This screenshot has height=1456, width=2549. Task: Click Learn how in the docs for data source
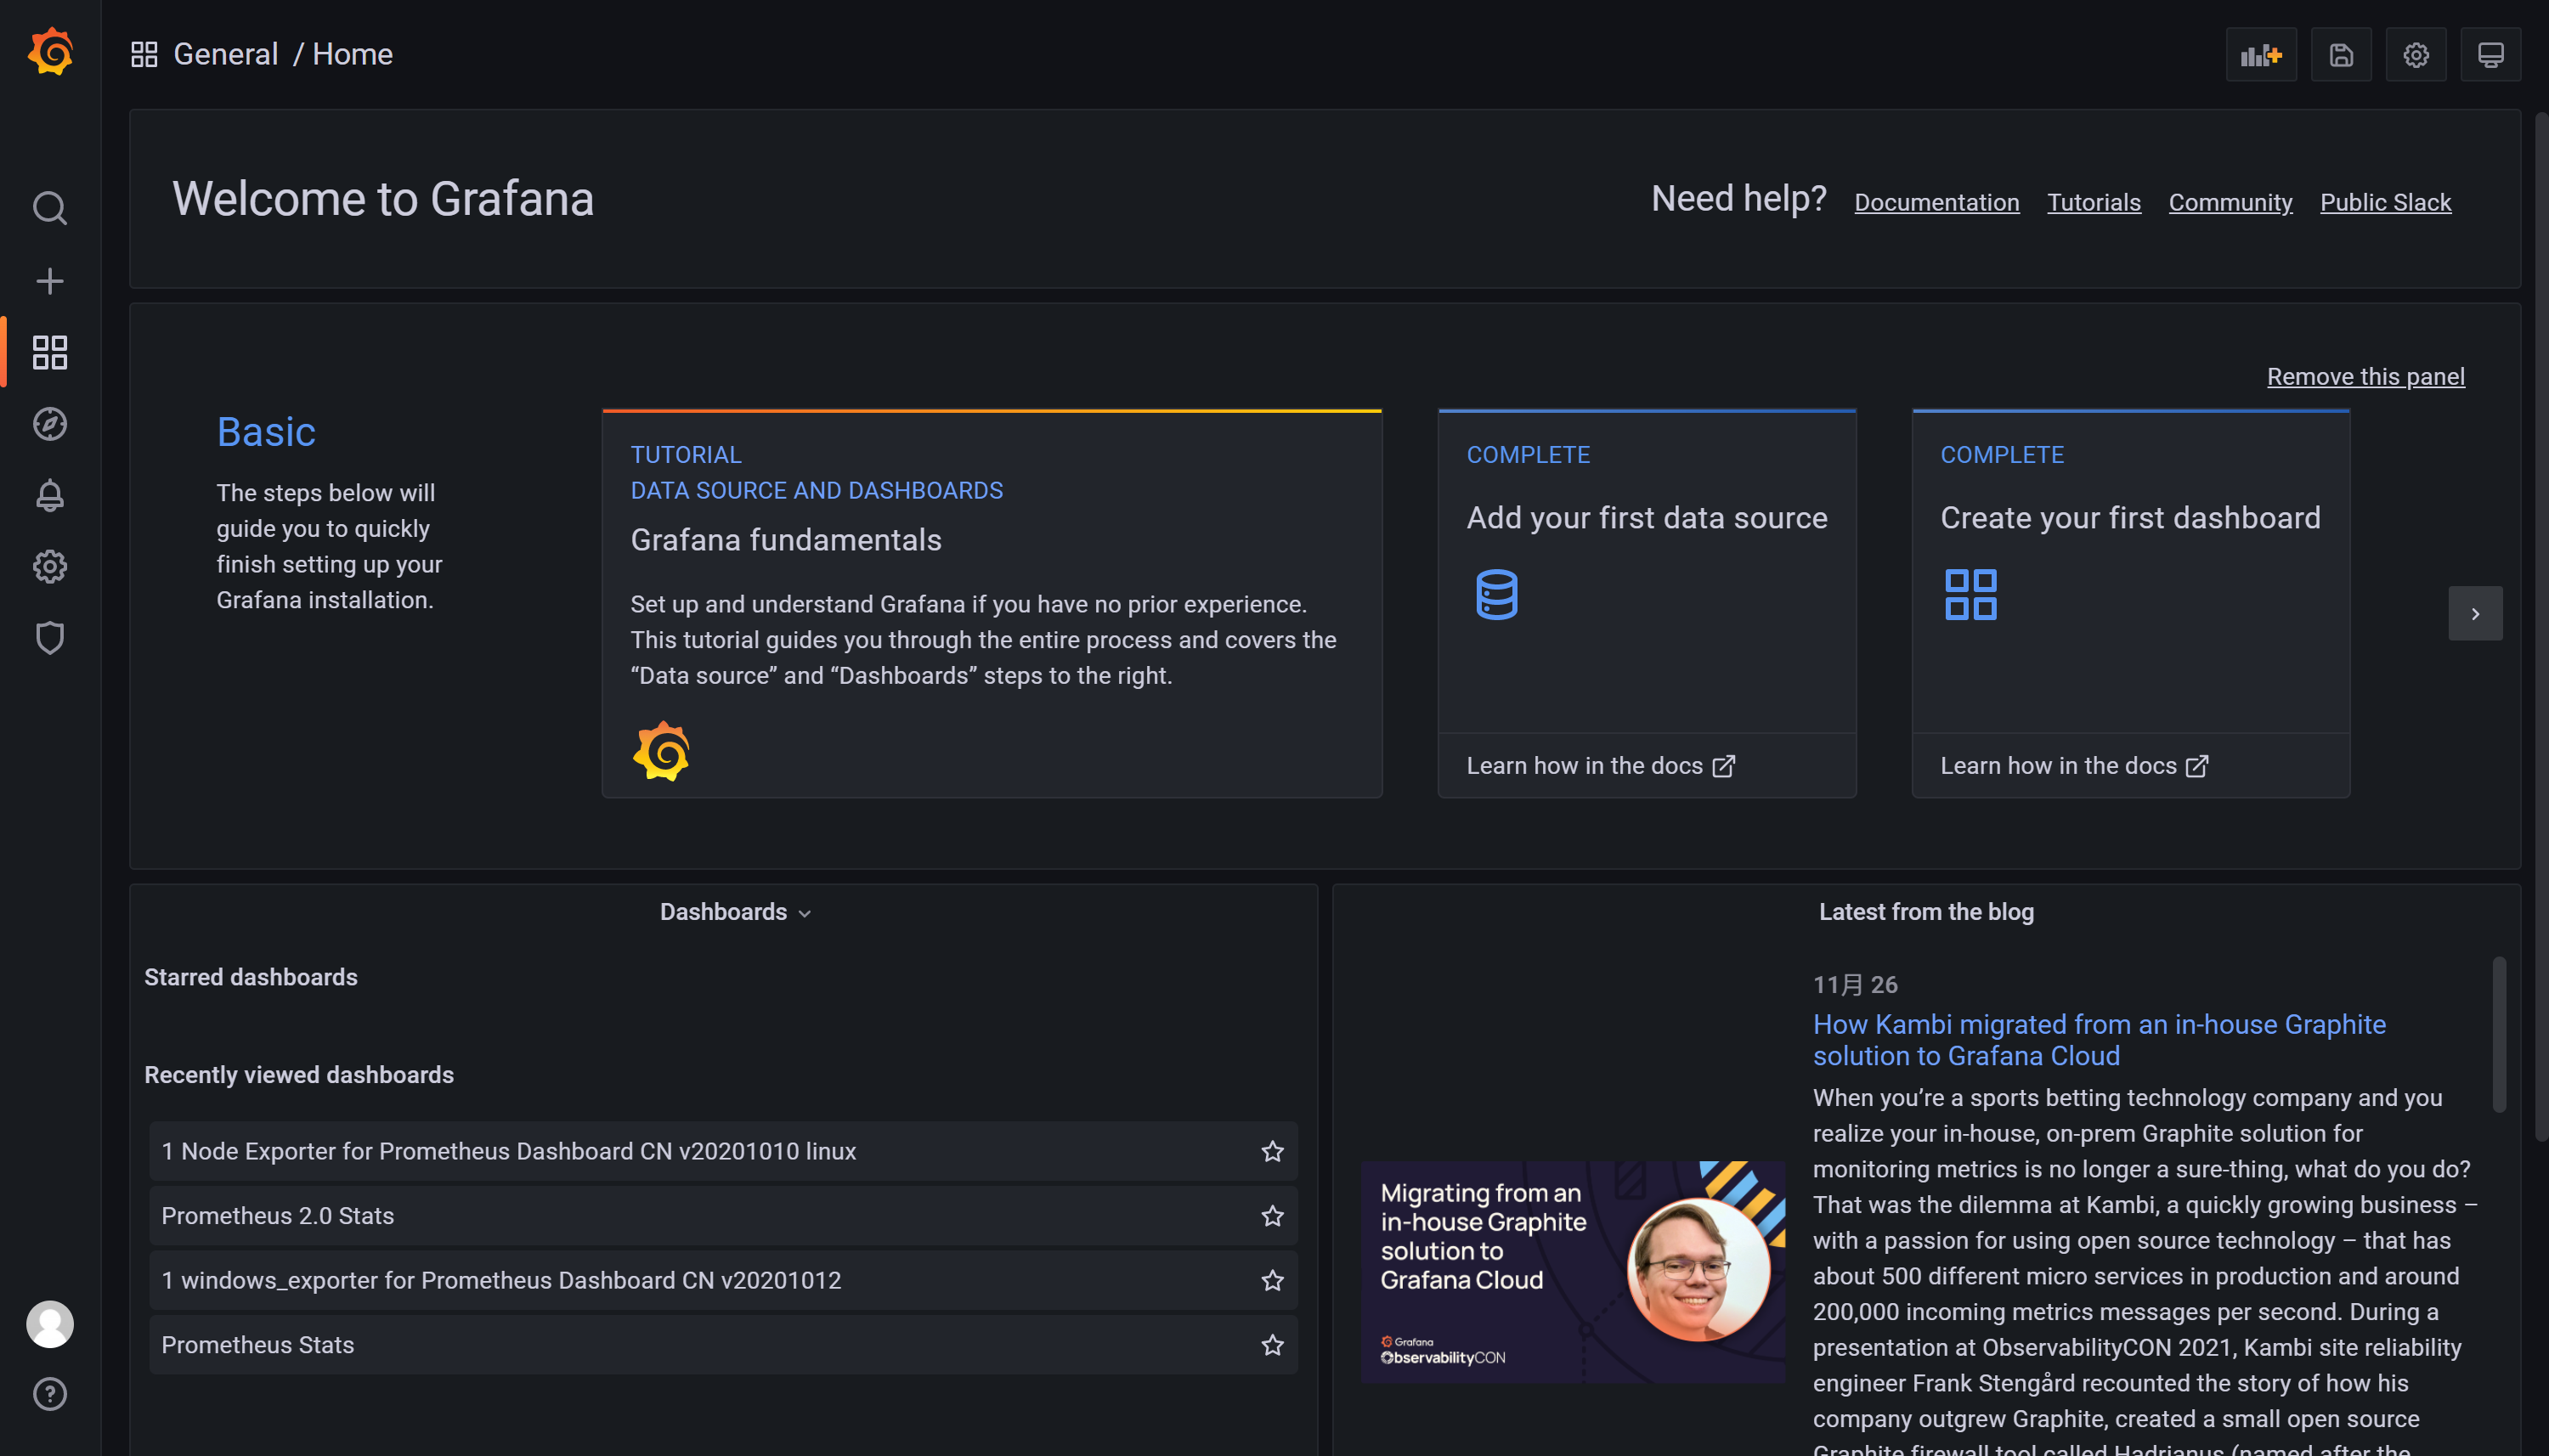point(1600,766)
